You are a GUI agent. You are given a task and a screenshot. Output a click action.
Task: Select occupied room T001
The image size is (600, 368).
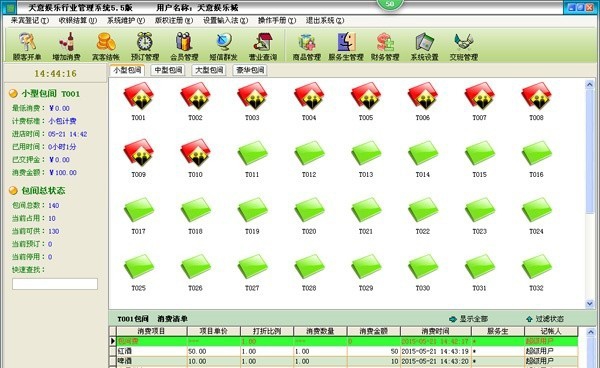pyautogui.click(x=139, y=101)
